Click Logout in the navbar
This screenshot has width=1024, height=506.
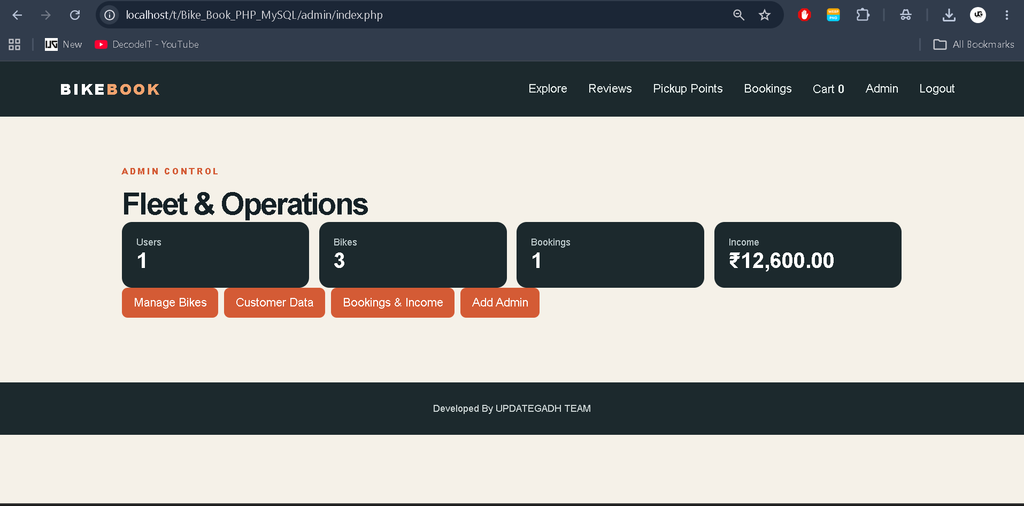[x=937, y=89]
